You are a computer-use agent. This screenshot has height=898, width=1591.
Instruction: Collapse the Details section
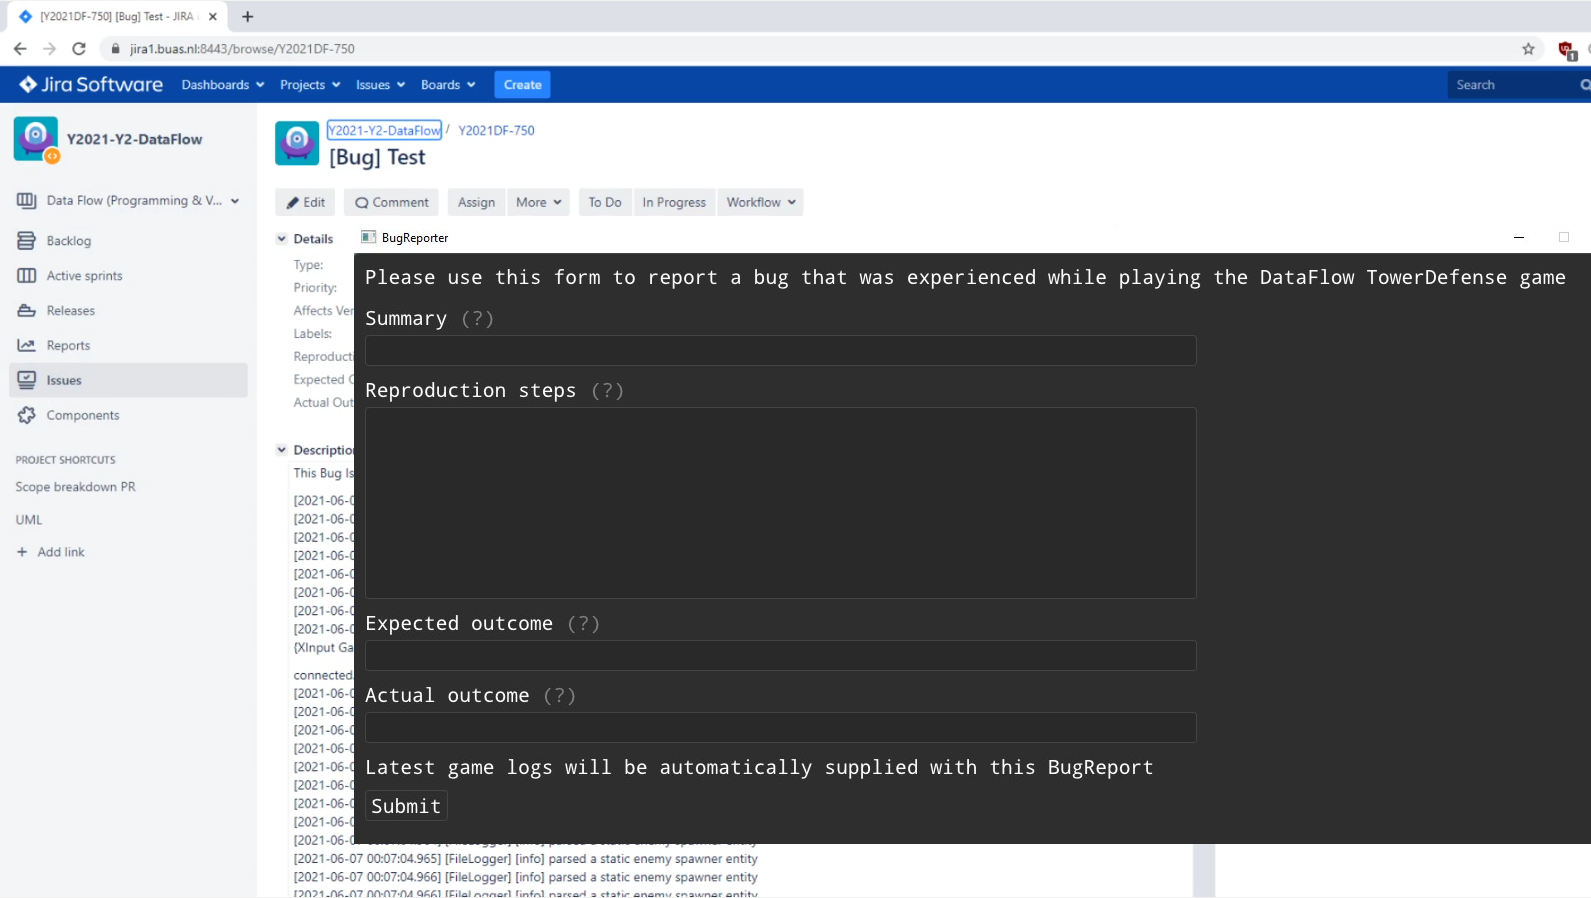(282, 239)
